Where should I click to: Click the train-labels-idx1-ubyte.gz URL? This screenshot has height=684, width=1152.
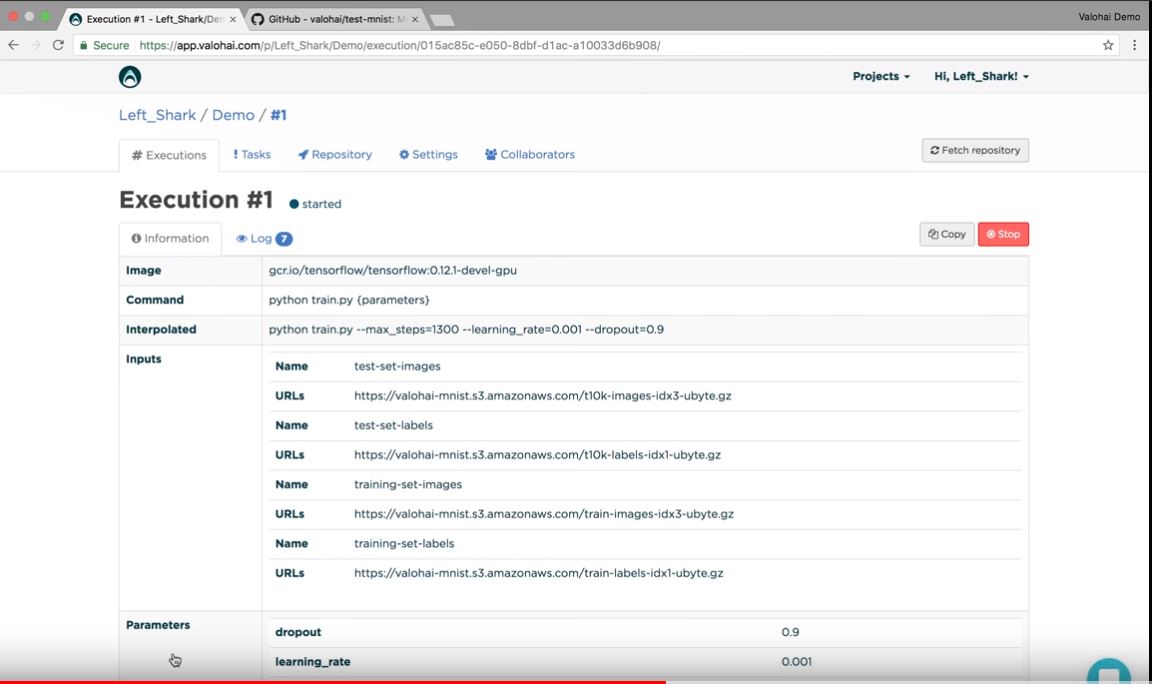tap(539, 573)
